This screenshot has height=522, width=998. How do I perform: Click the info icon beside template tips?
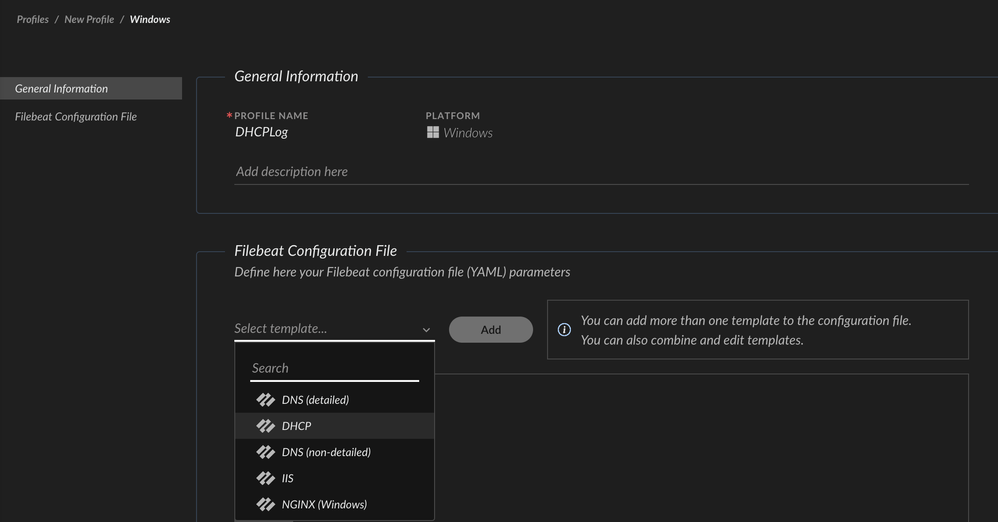click(x=564, y=330)
